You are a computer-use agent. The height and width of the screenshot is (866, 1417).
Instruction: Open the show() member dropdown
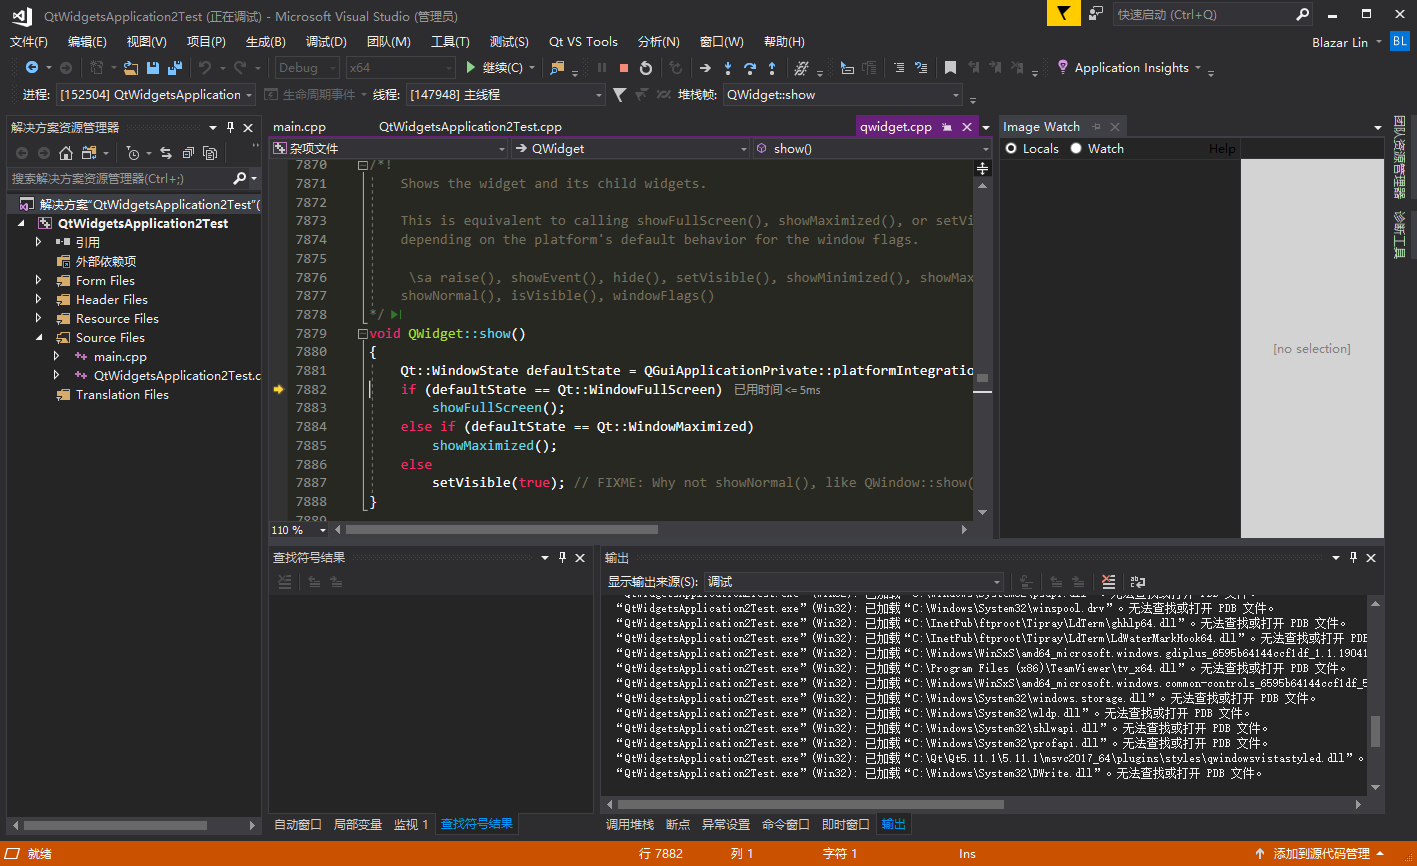point(871,148)
